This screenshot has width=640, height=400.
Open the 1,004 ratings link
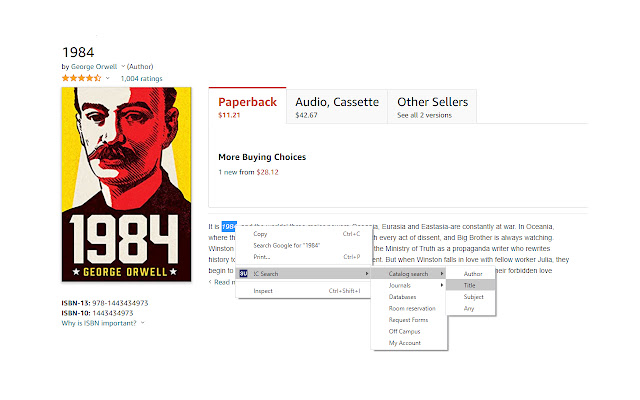(x=141, y=78)
